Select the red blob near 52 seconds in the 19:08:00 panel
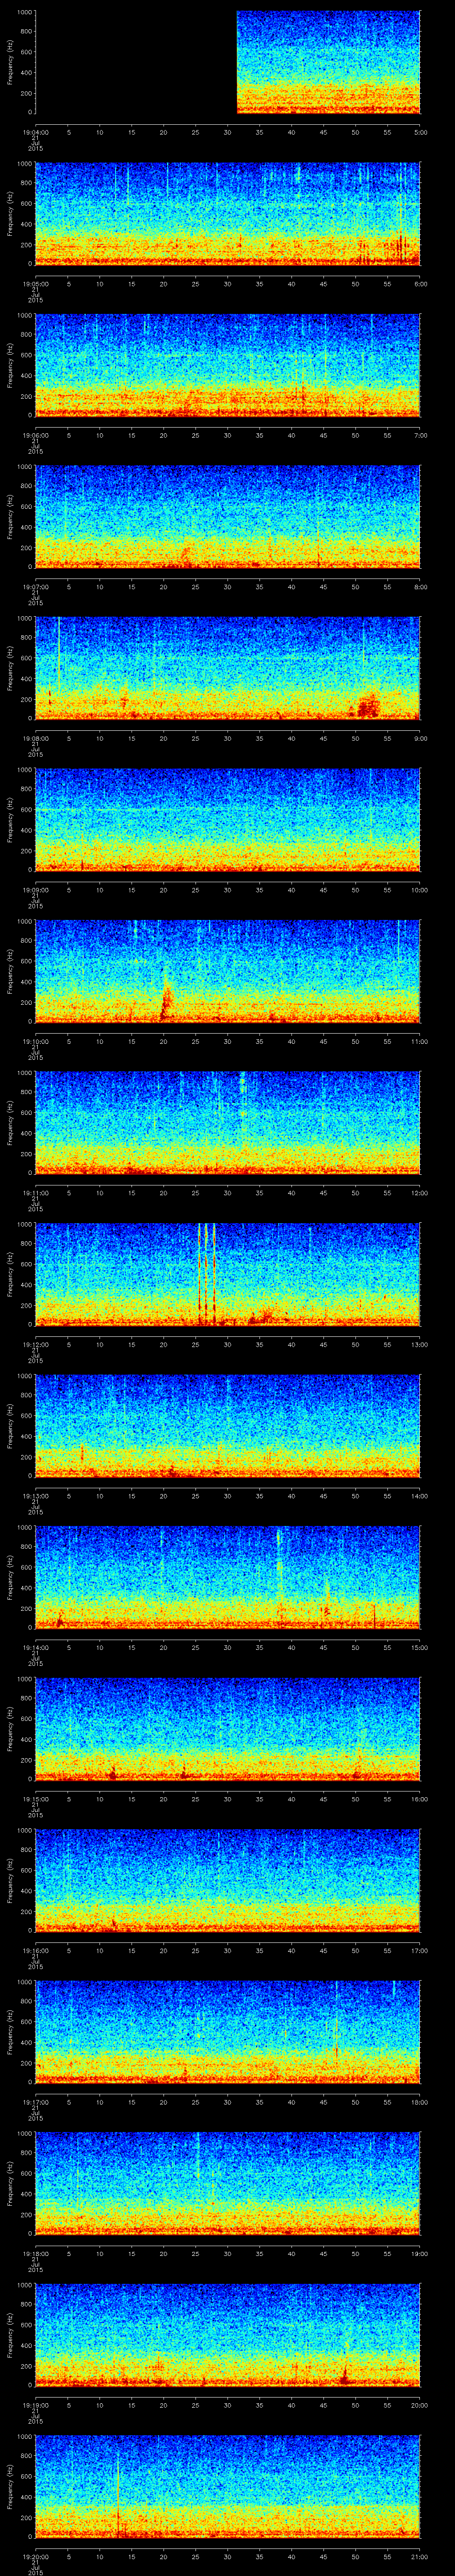455x2576 pixels. click(x=368, y=705)
